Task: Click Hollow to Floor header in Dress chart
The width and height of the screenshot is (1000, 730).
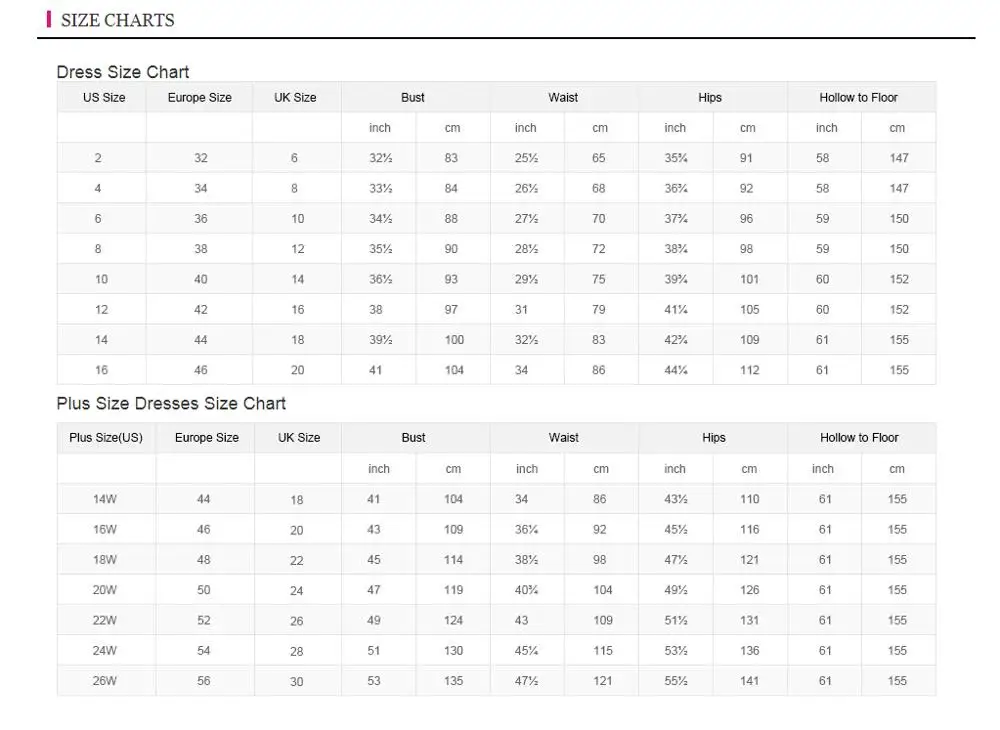Action: coord(858,98)
